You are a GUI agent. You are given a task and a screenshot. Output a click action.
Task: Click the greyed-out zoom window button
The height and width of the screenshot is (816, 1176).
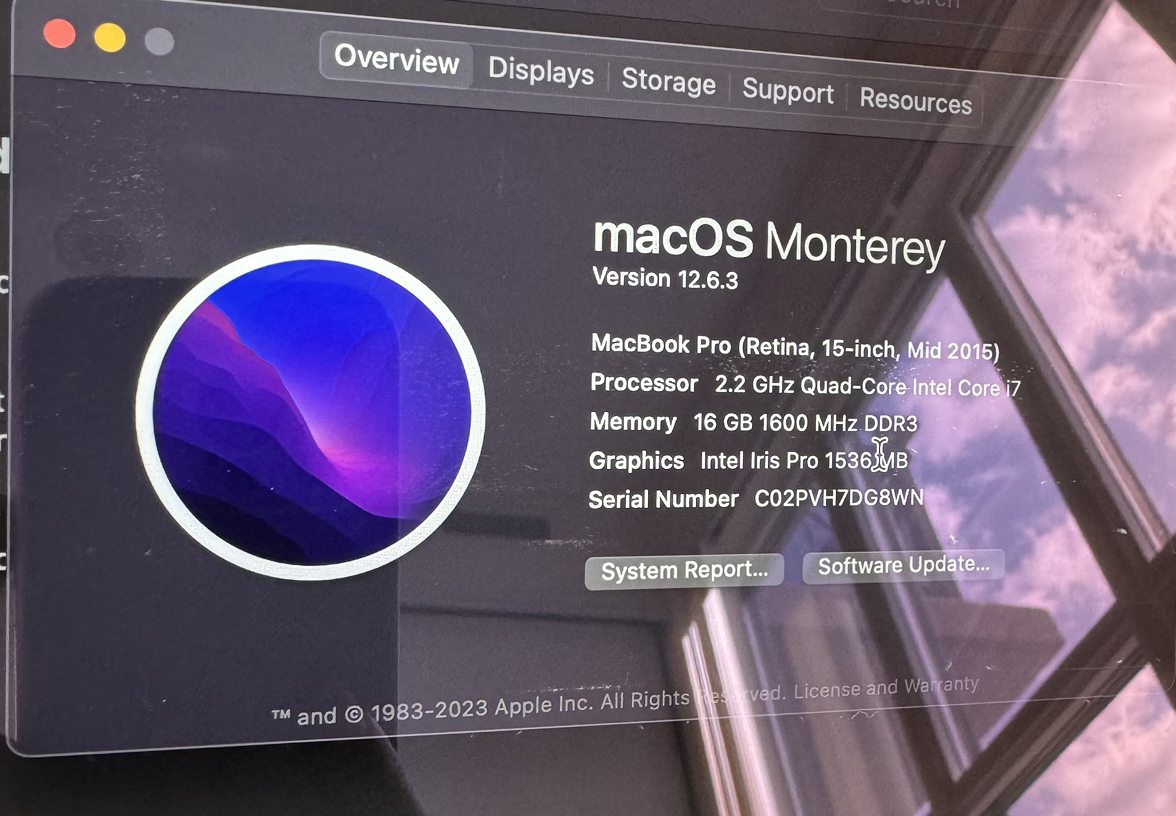click(x=159, y=41)
